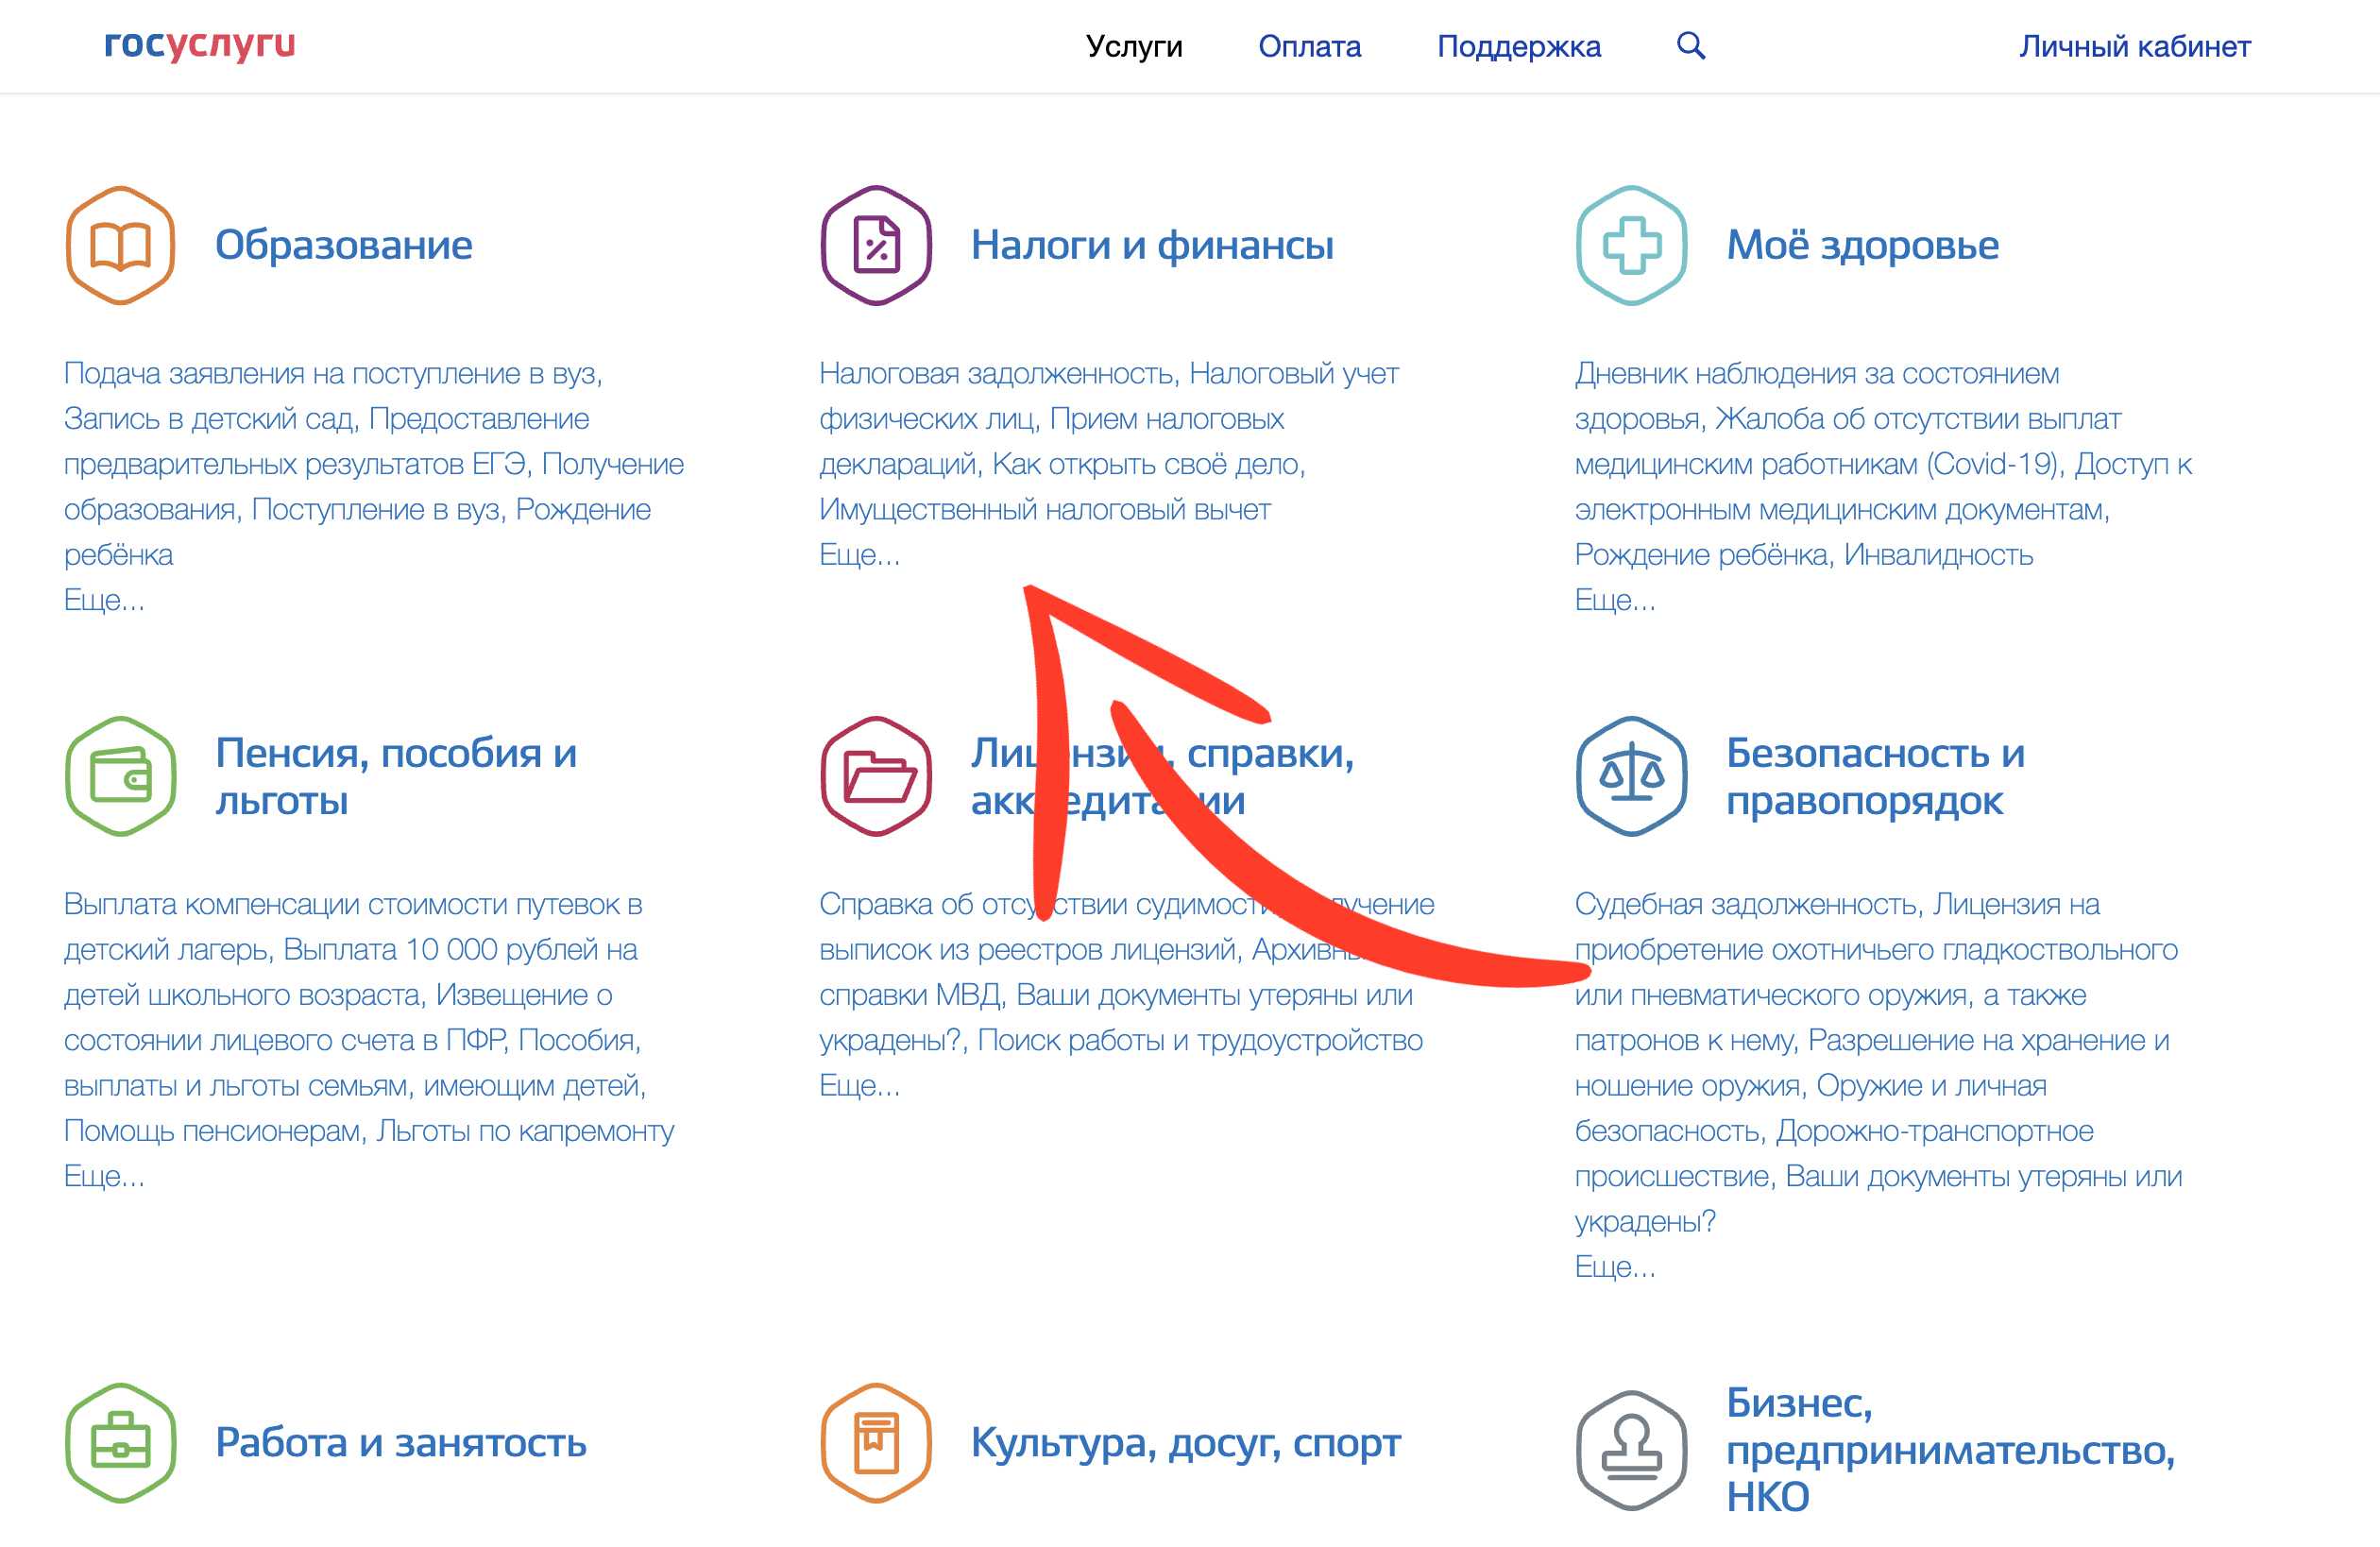Click 'Доступ к электронным медицинским документам'
2380x1547 pixels.
pyautogui.click(x=1884, y=487)
